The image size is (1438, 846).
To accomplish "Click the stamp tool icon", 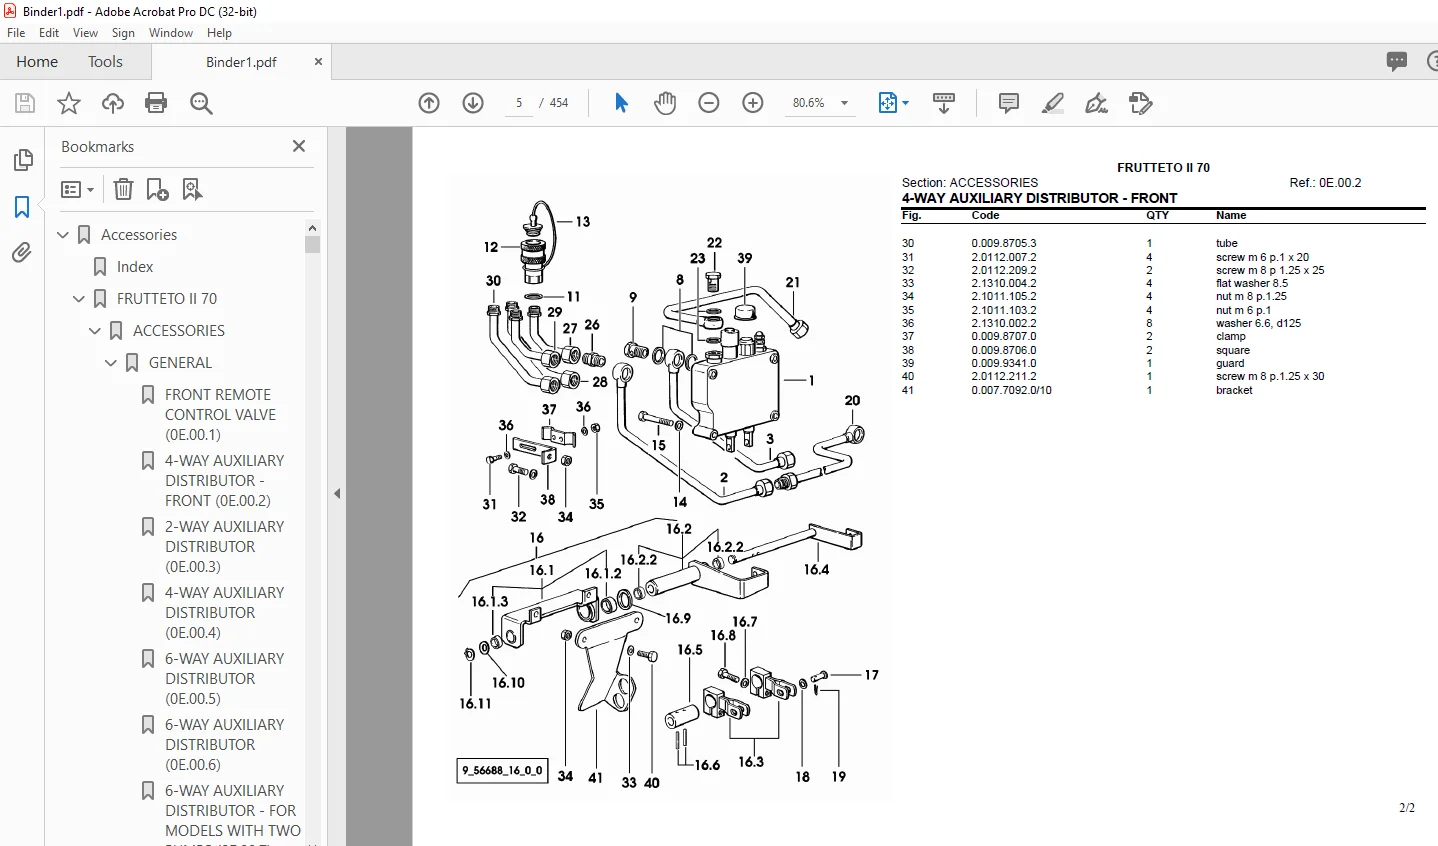I will (1141, 103).
